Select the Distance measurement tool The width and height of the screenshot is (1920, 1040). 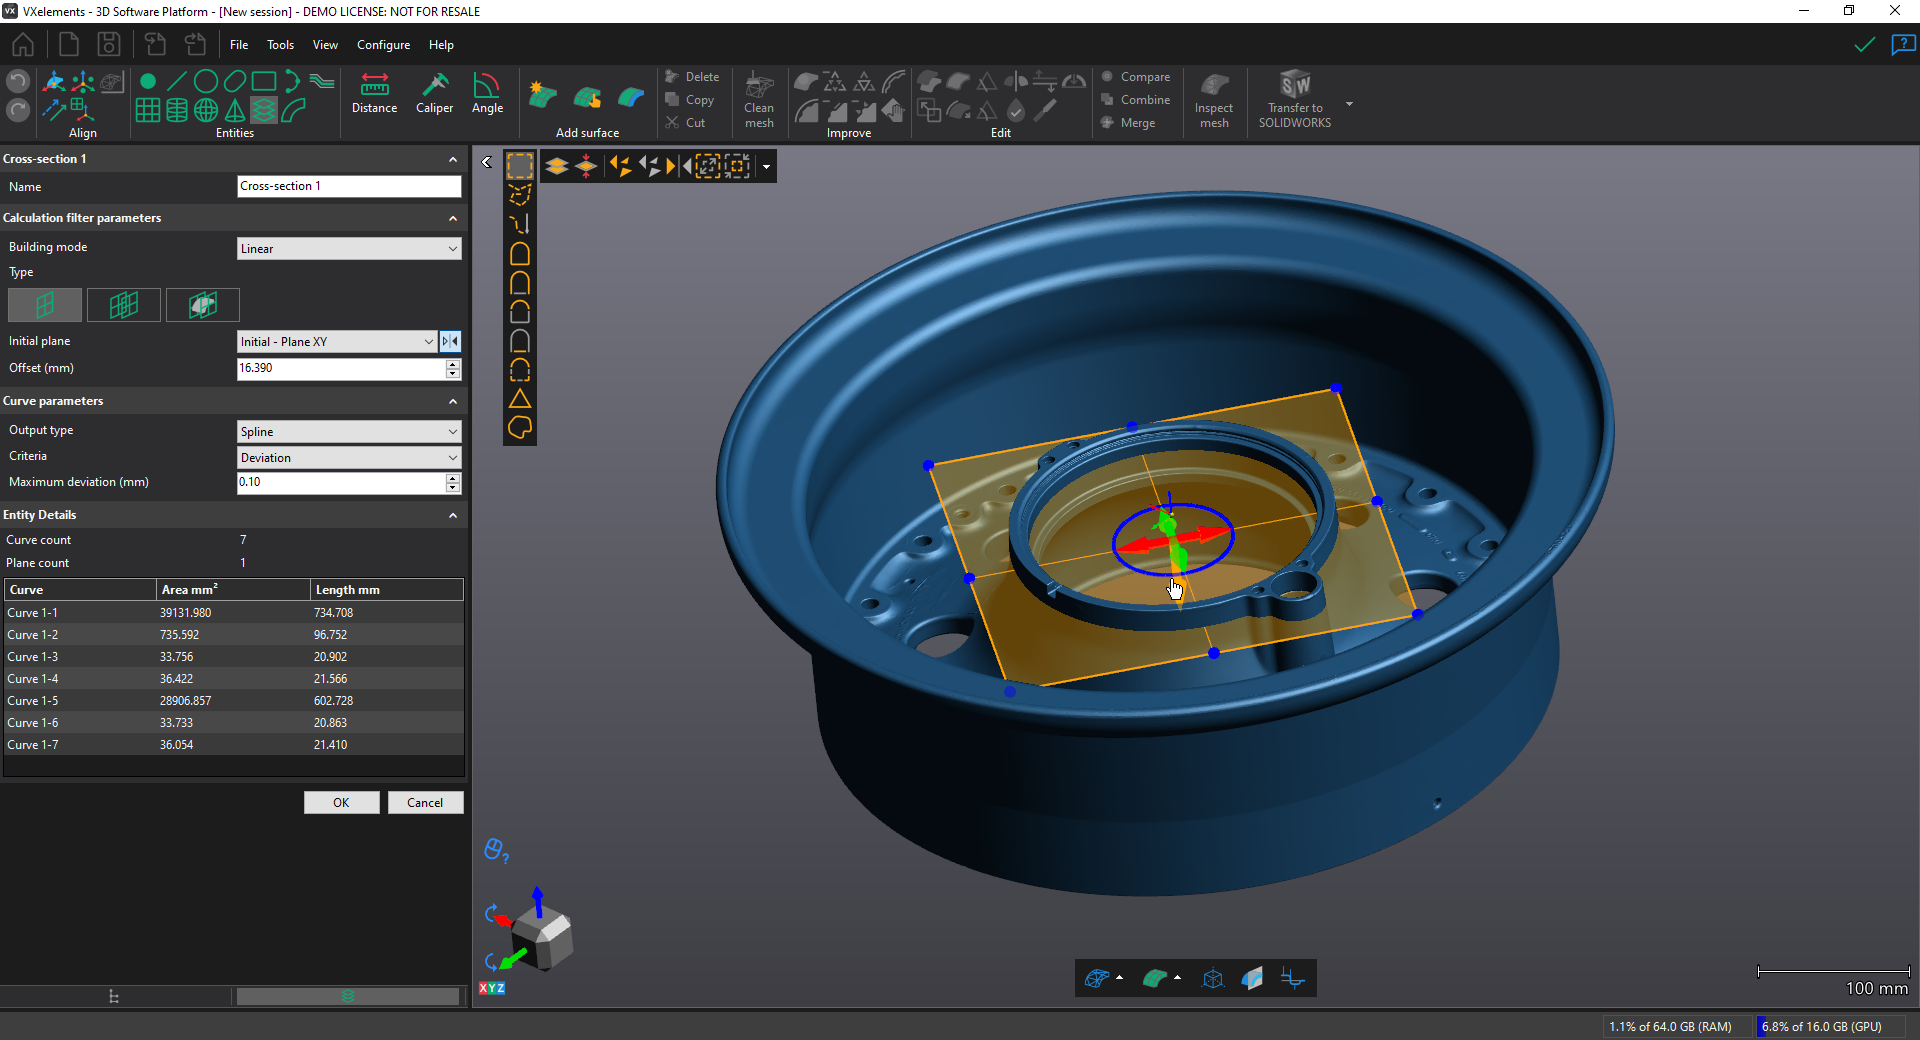point(375,95)
